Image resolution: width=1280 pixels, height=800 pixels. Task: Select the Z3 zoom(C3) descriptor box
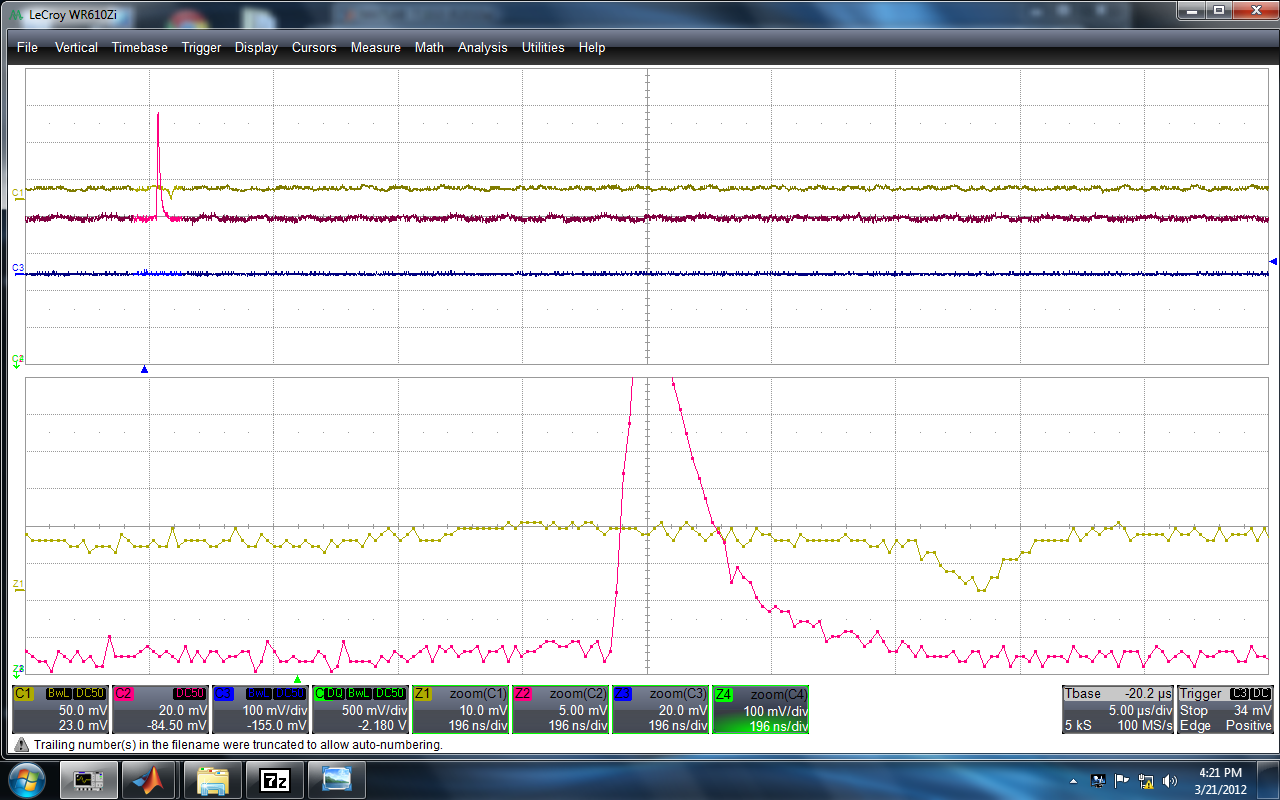coord(660,709)
